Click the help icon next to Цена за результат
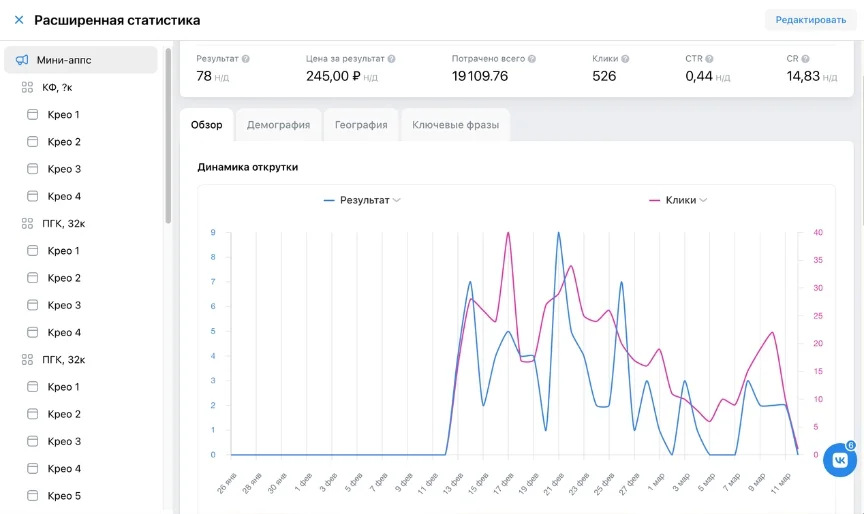The image size is (864, 514). (391, 59)
